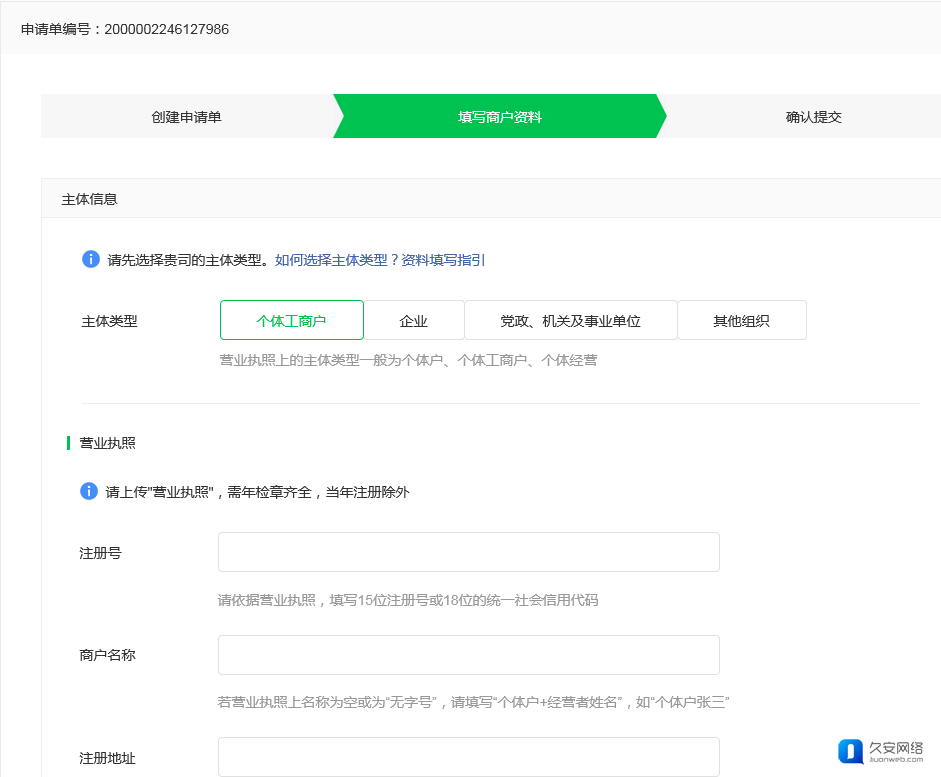Click the 久安网络 logo icon
This screenshot has width=941, height=777.
[851, 752]
